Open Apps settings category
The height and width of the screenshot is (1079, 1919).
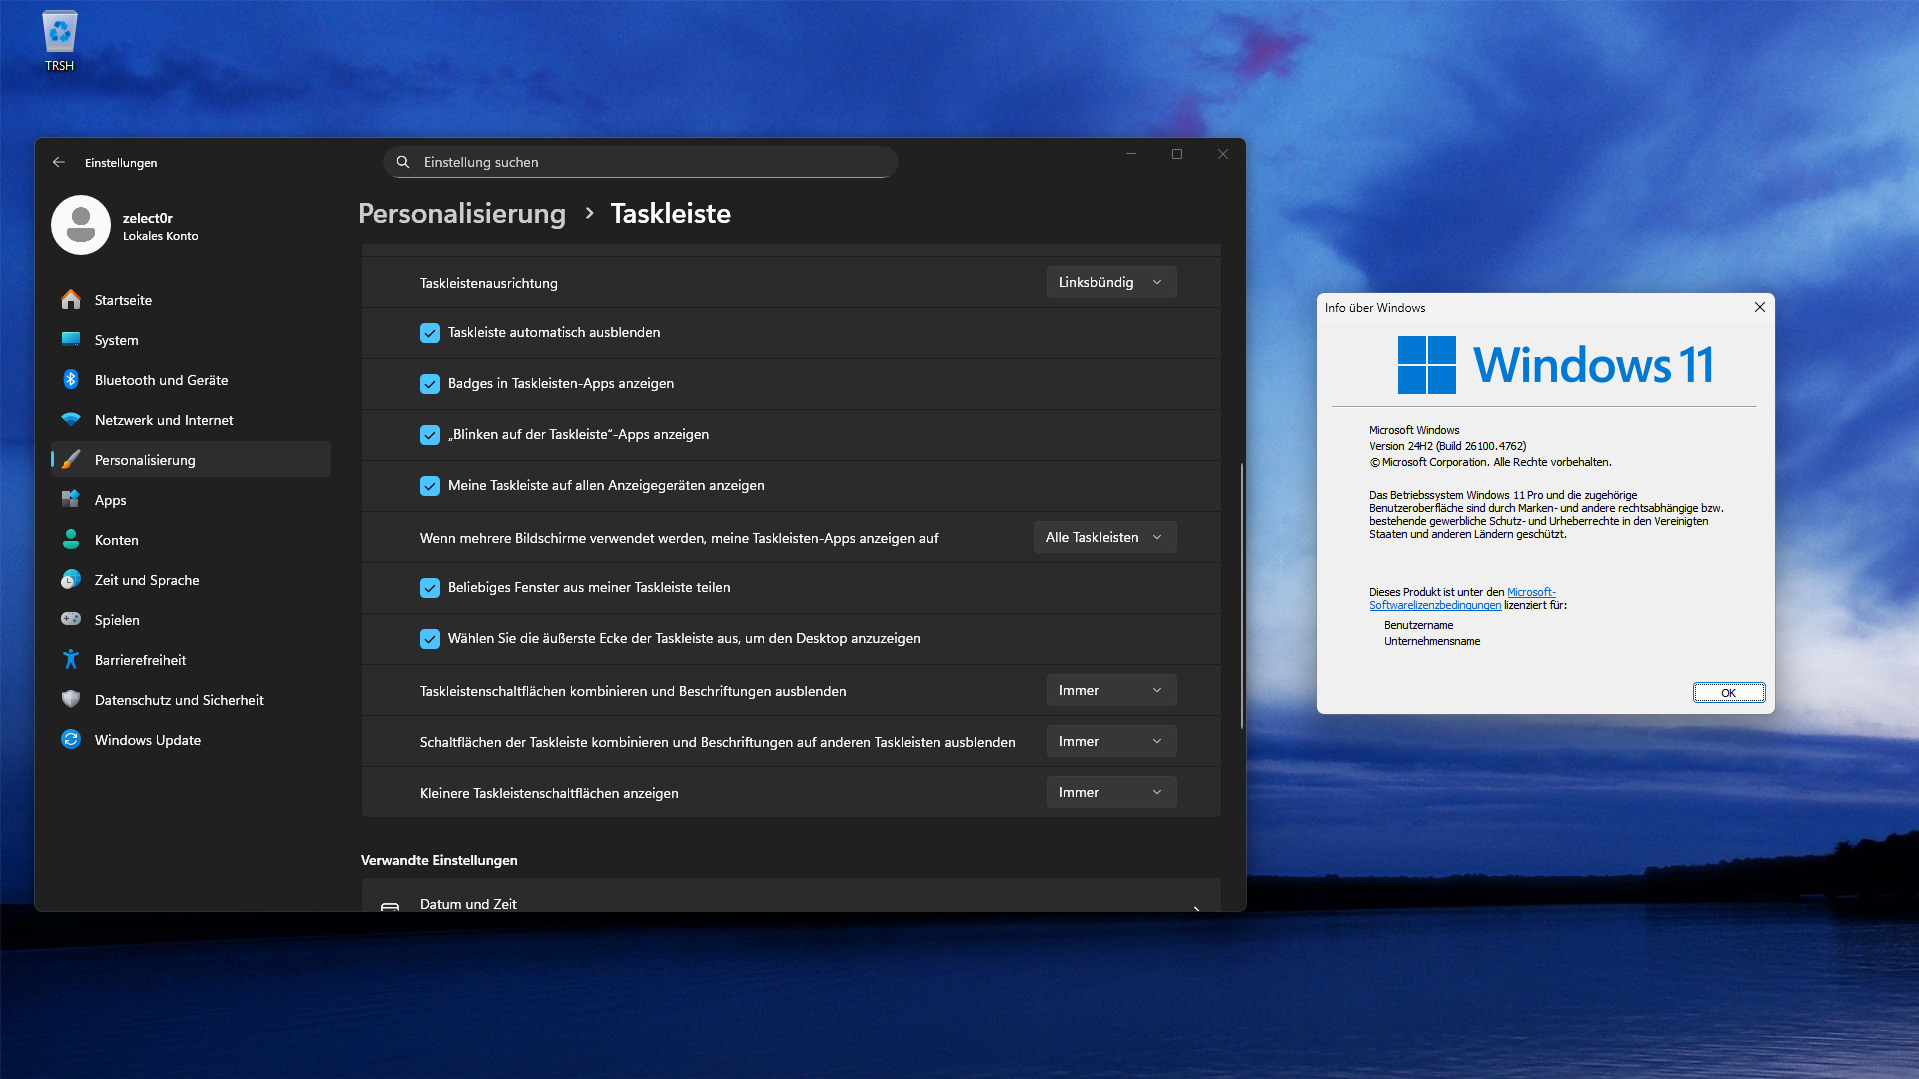(191, 500)
